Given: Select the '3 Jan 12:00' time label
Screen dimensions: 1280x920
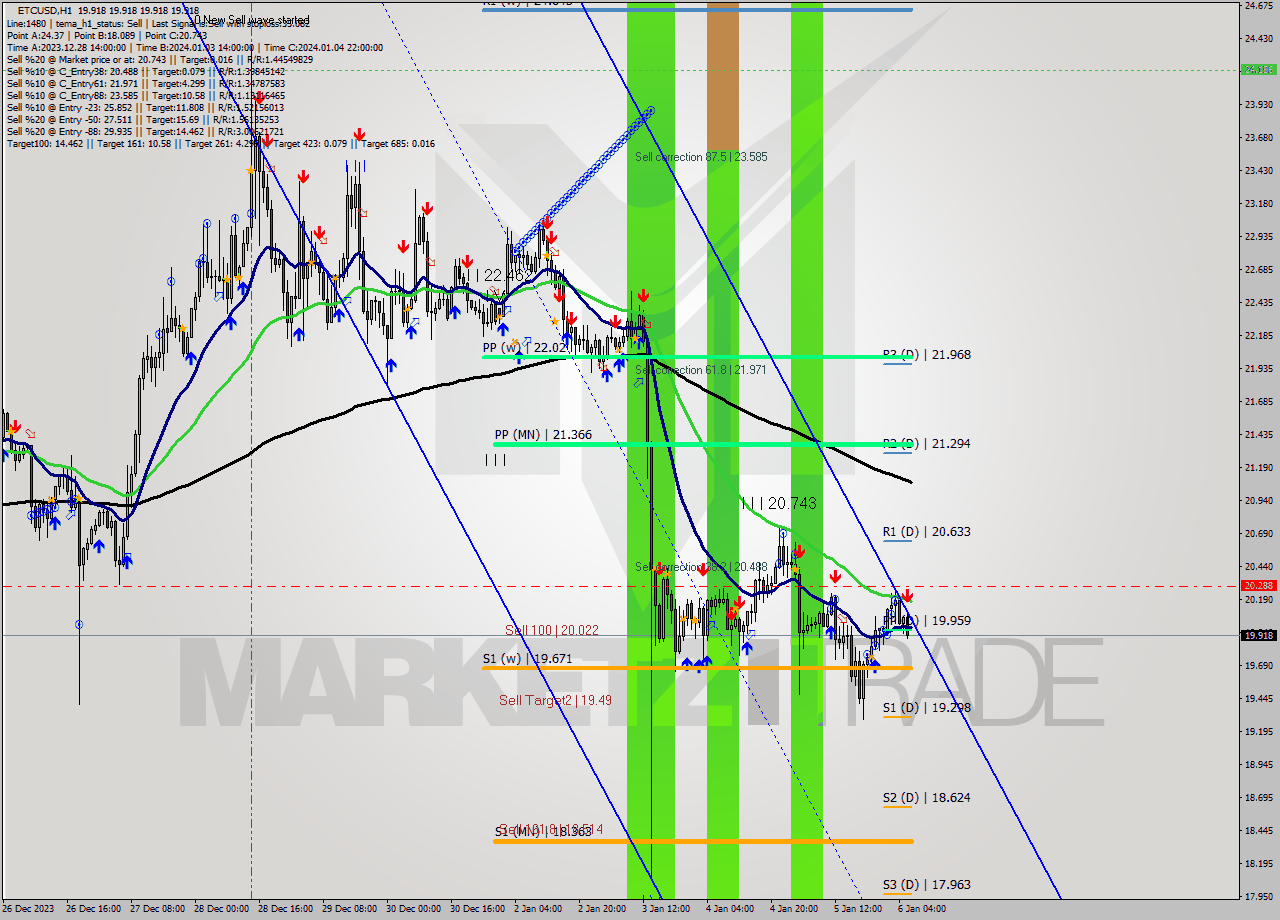Looking at the screenshot, I should point(665,909).
